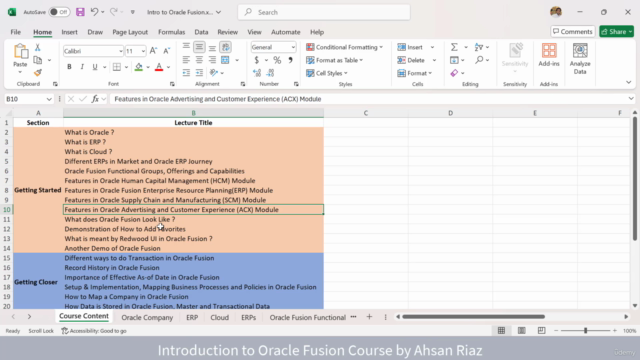The width and height of the screenshot is (640, 360).
Task: Open the Name Box dropdown arrow
Action: (x=49, y=99)
